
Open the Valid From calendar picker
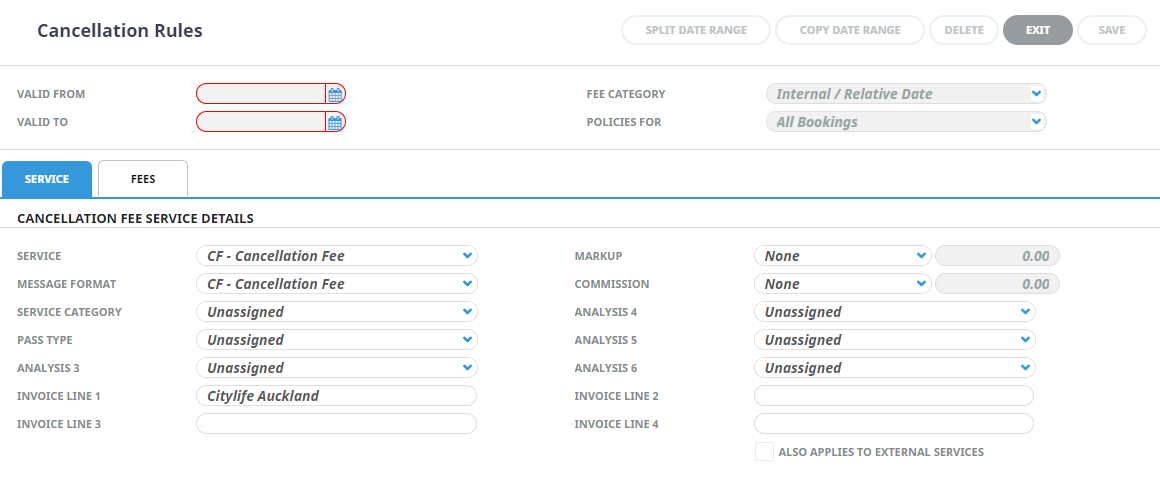335,94
